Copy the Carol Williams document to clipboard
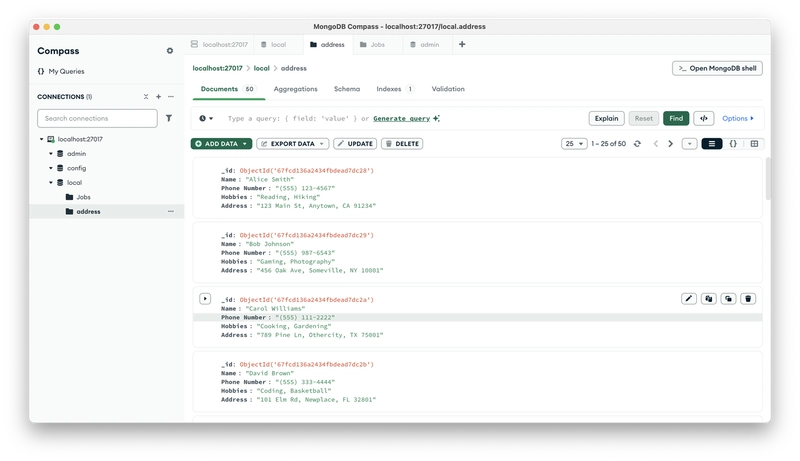800x461 pixels. click(709, 299)
